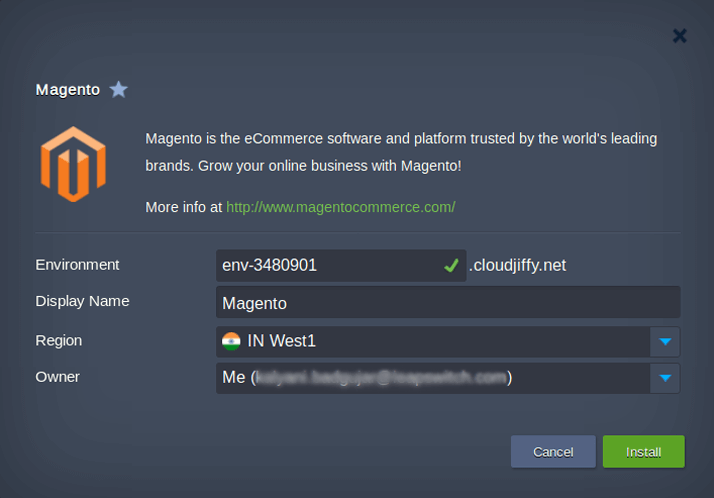This screenshot has height=498, width=714.
Task: Expand the Owner dropdown arrow
Action: pyautogui.click(x=665, y=378)
